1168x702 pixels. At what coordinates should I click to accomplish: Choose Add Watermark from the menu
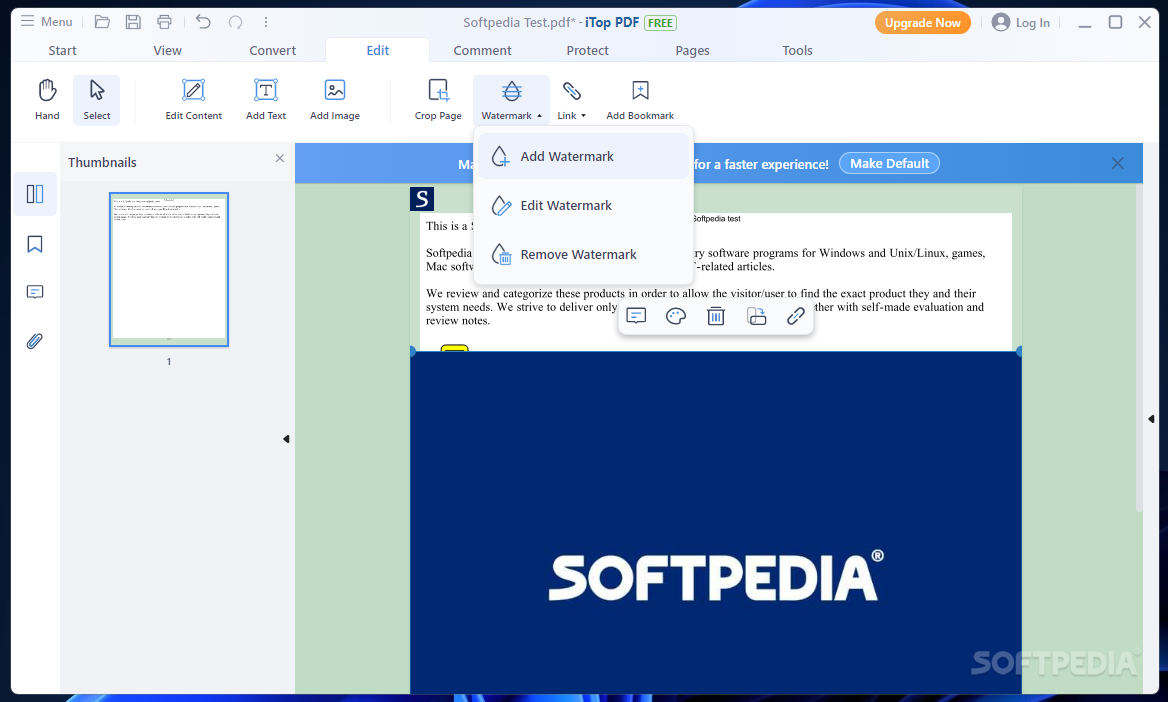(x=583, y=156)
